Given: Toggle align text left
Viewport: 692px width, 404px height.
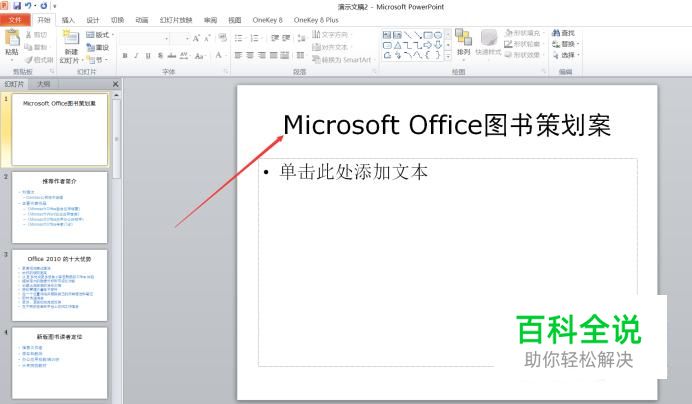Looking at the screenshot, I should [x=239, y=56].
